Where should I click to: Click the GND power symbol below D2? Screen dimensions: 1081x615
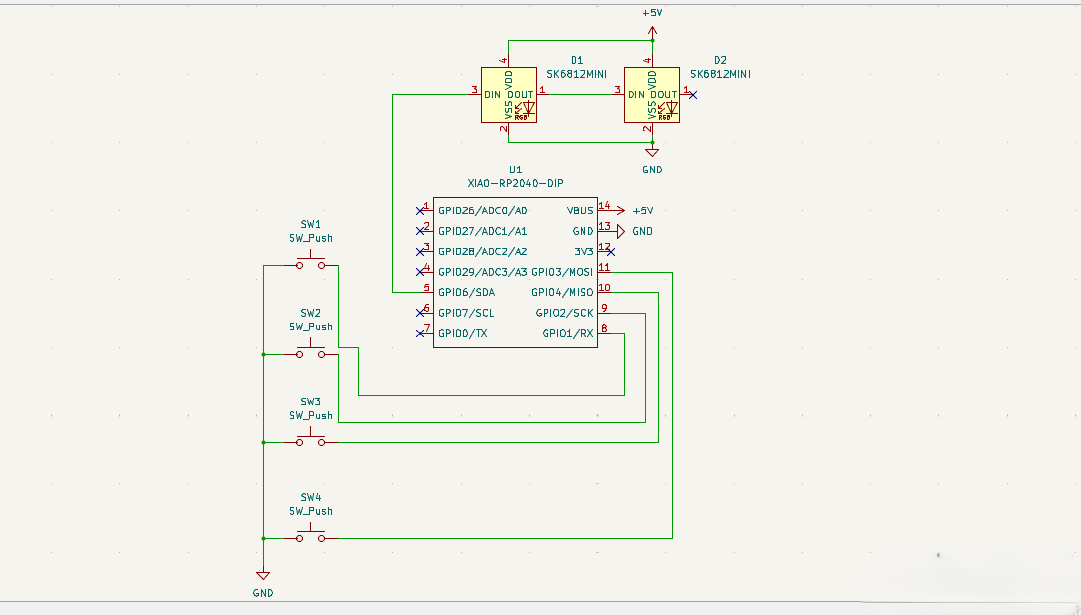click(651, 152)
